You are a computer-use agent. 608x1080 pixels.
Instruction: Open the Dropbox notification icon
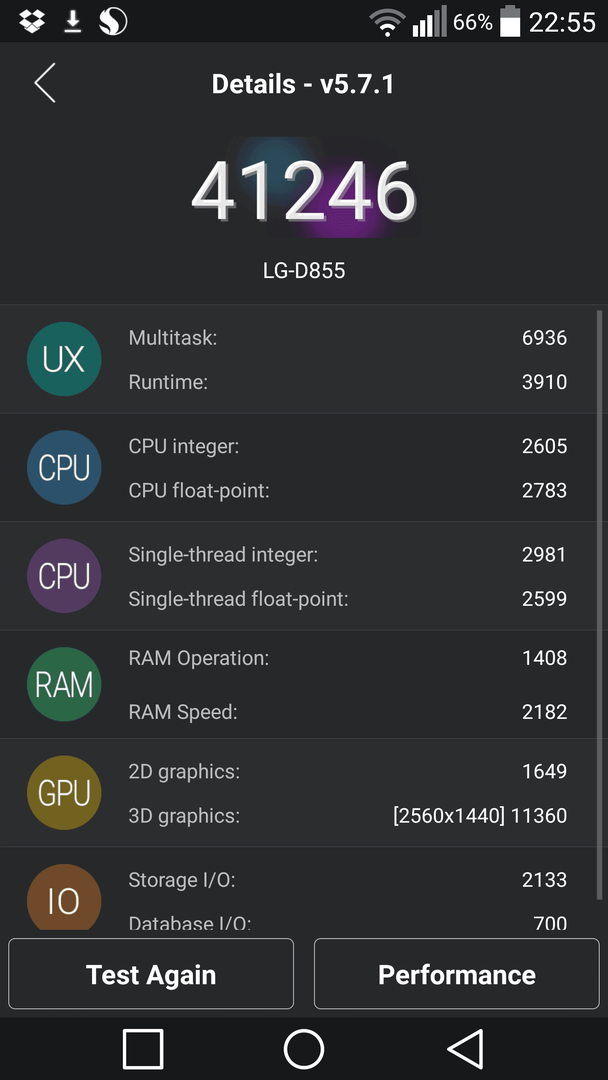click(32, 21)
